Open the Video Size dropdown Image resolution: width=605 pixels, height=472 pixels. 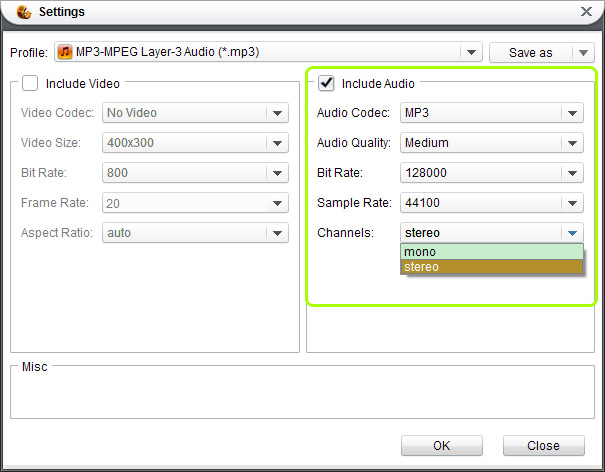[277, 143]
